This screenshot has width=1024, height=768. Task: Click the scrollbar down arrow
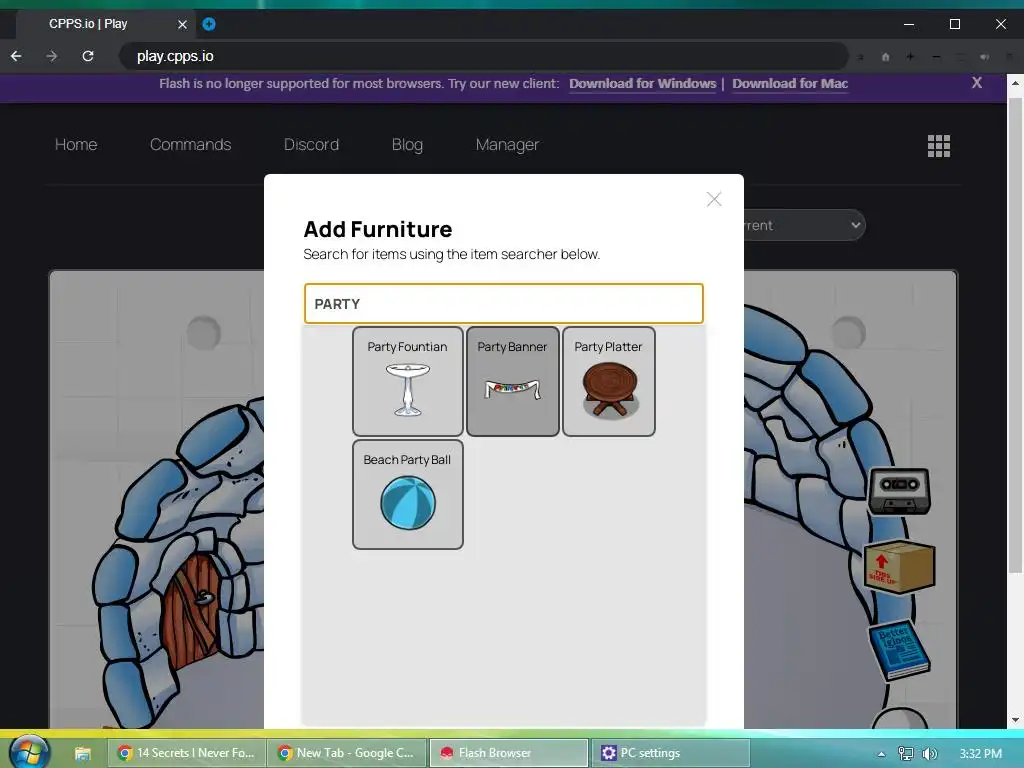pos(1015,720)
